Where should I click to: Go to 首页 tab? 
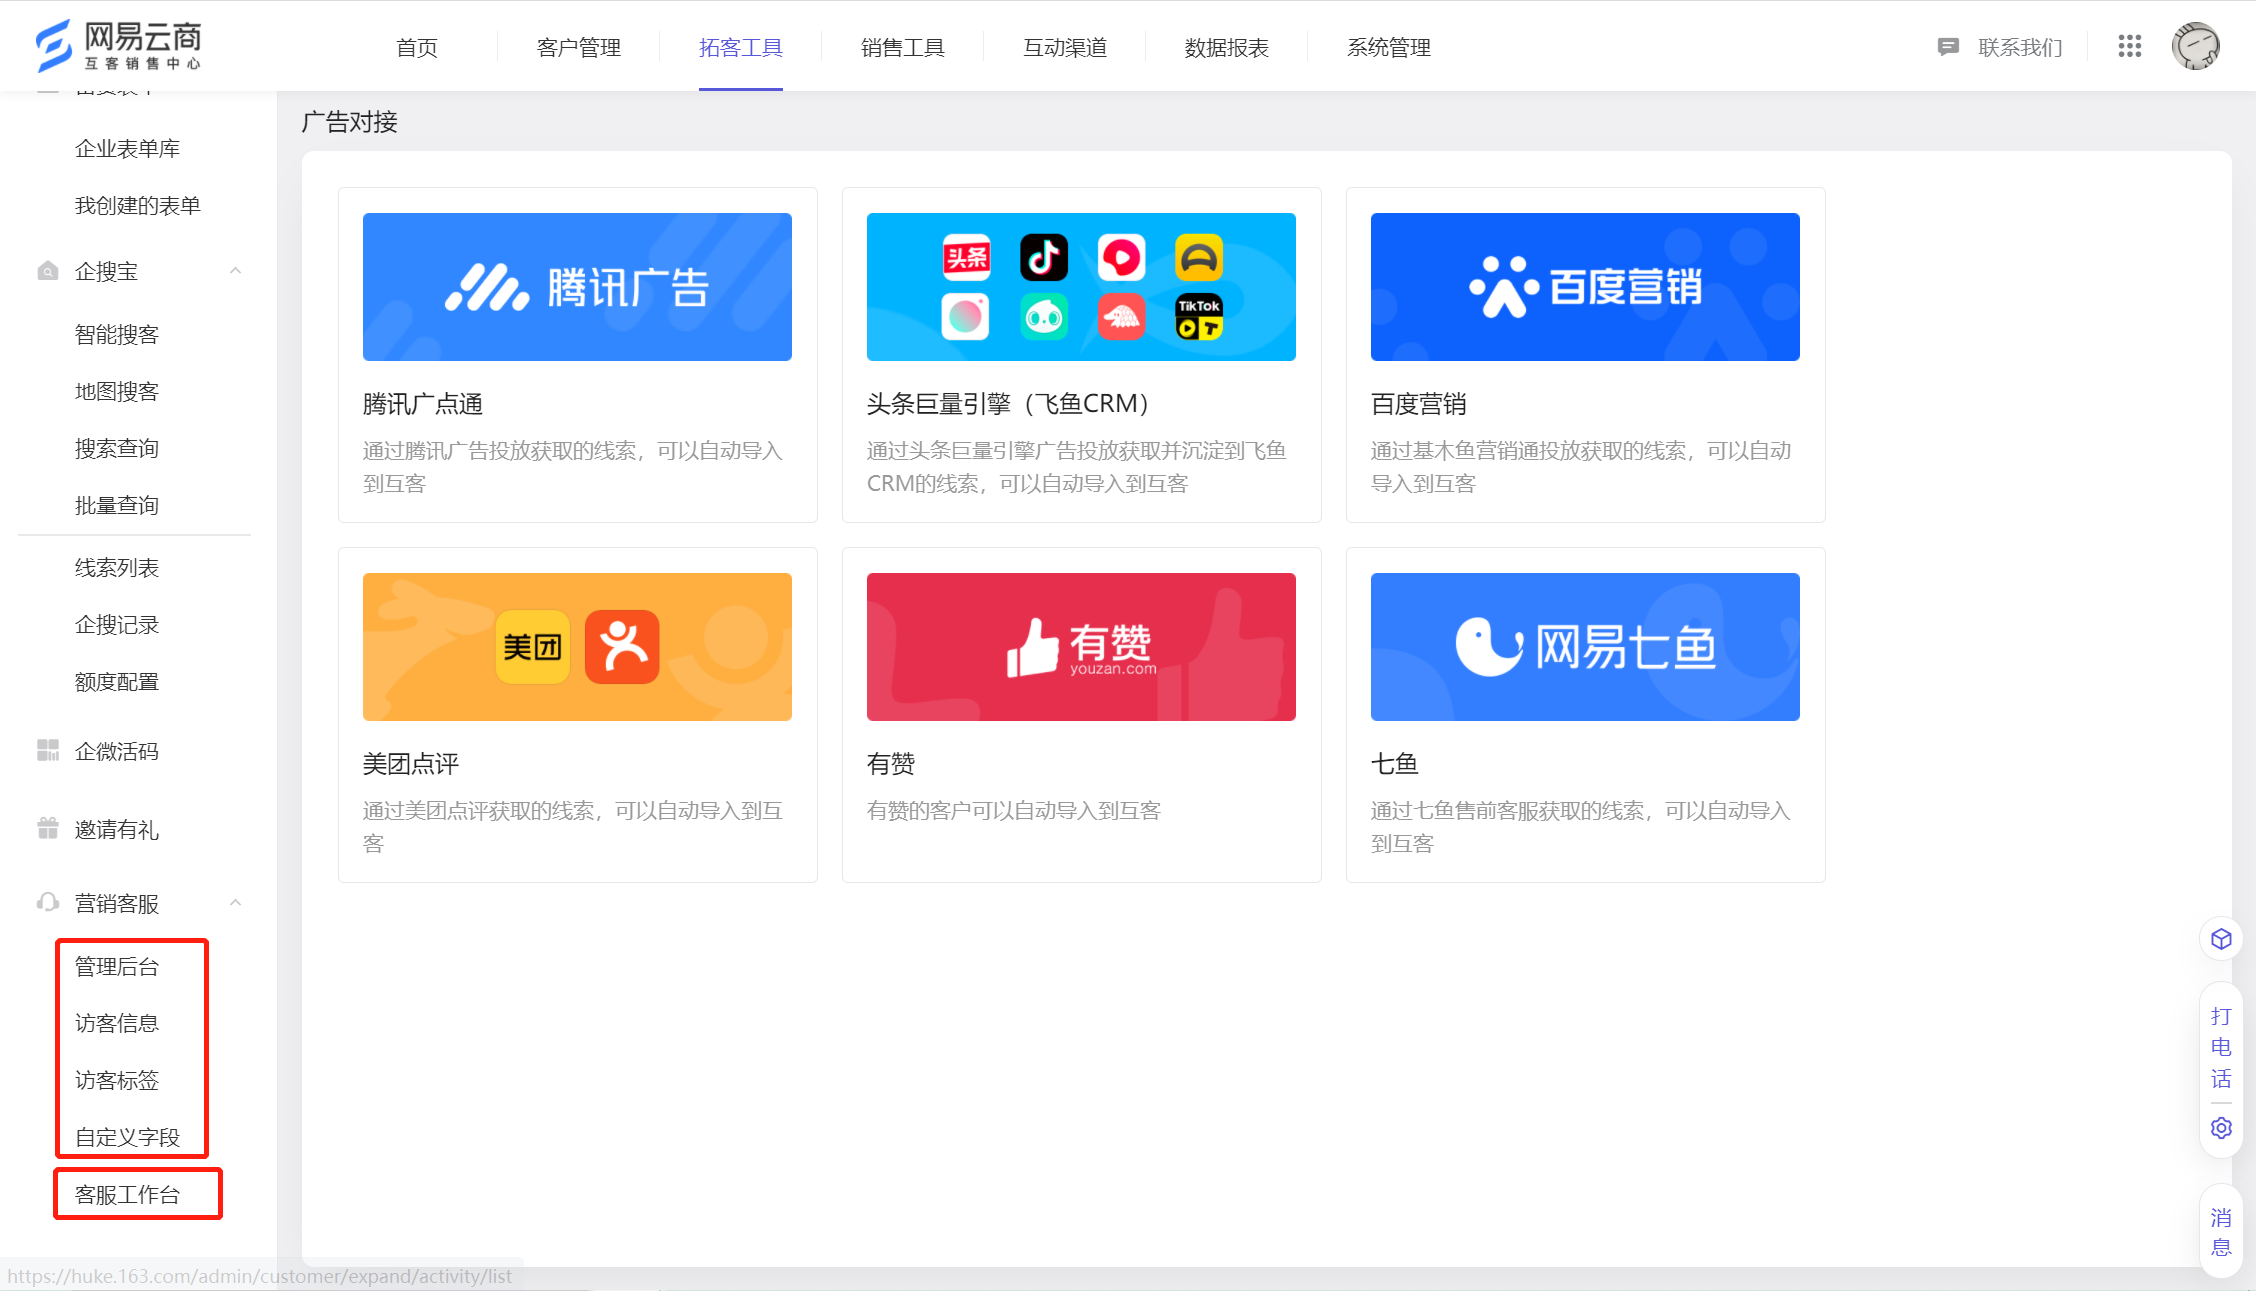pyautogui.click(x=417, y=47)
